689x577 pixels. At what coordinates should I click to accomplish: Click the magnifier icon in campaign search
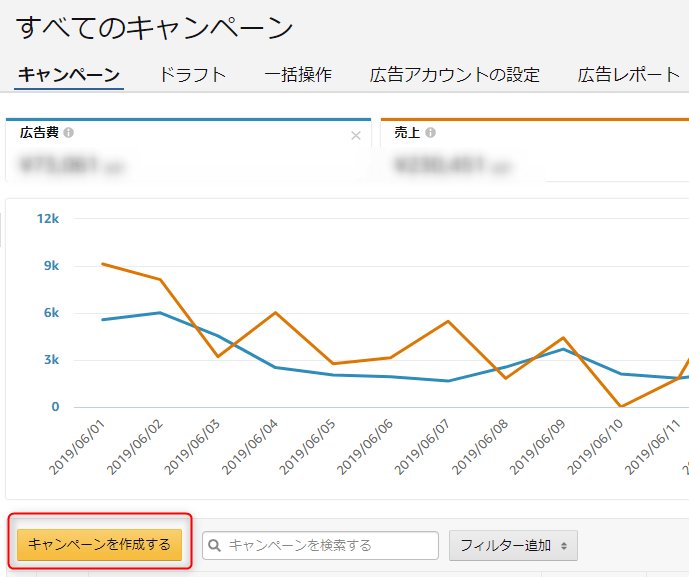pos(215,545)
